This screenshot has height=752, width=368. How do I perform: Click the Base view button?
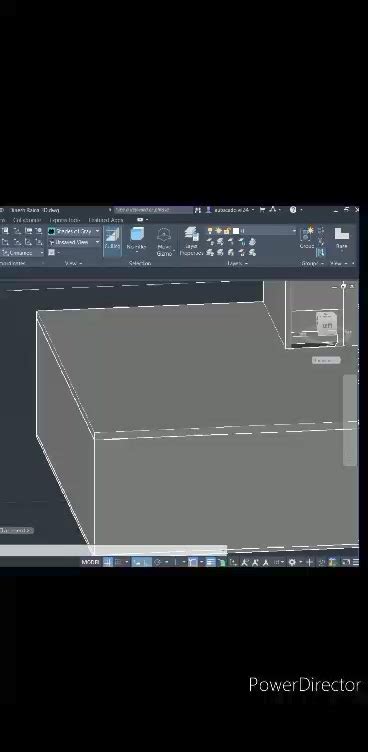342,238
